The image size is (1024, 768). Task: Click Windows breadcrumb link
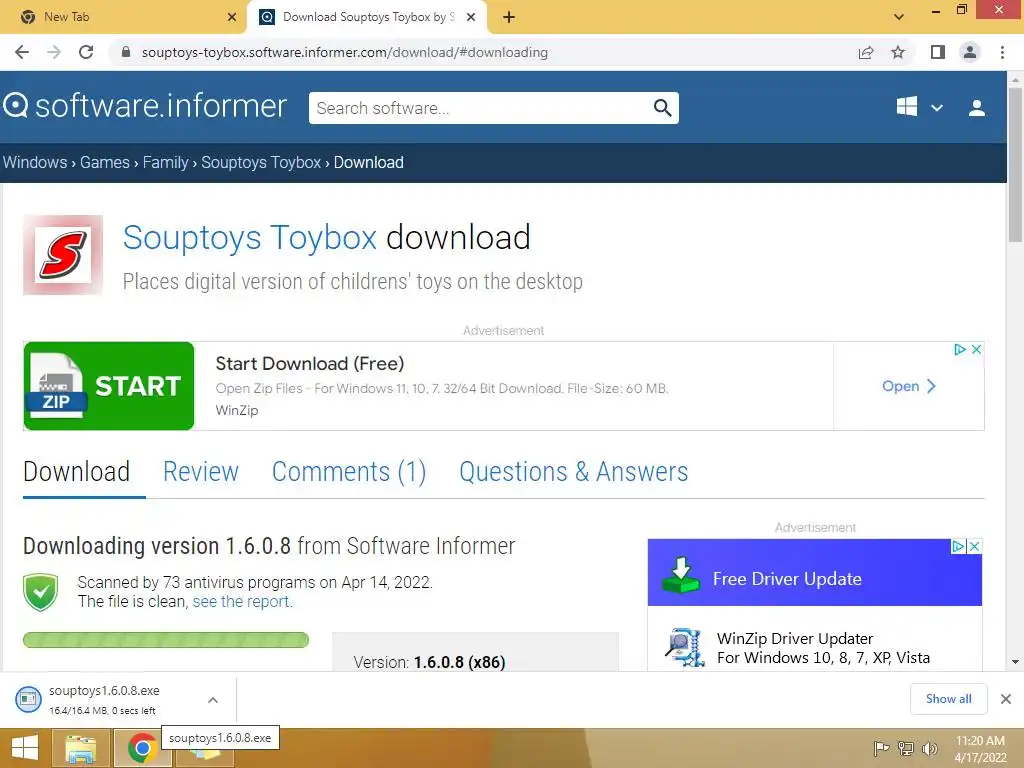coord(35,163)
